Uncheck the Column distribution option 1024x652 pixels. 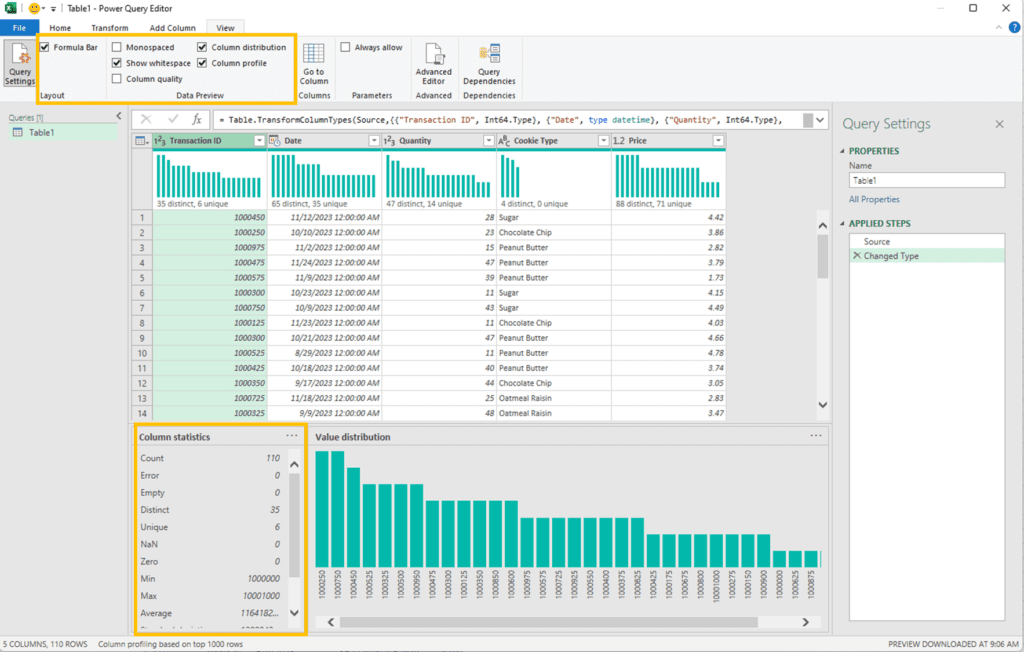pyautogui.click(x=203, y=47)
